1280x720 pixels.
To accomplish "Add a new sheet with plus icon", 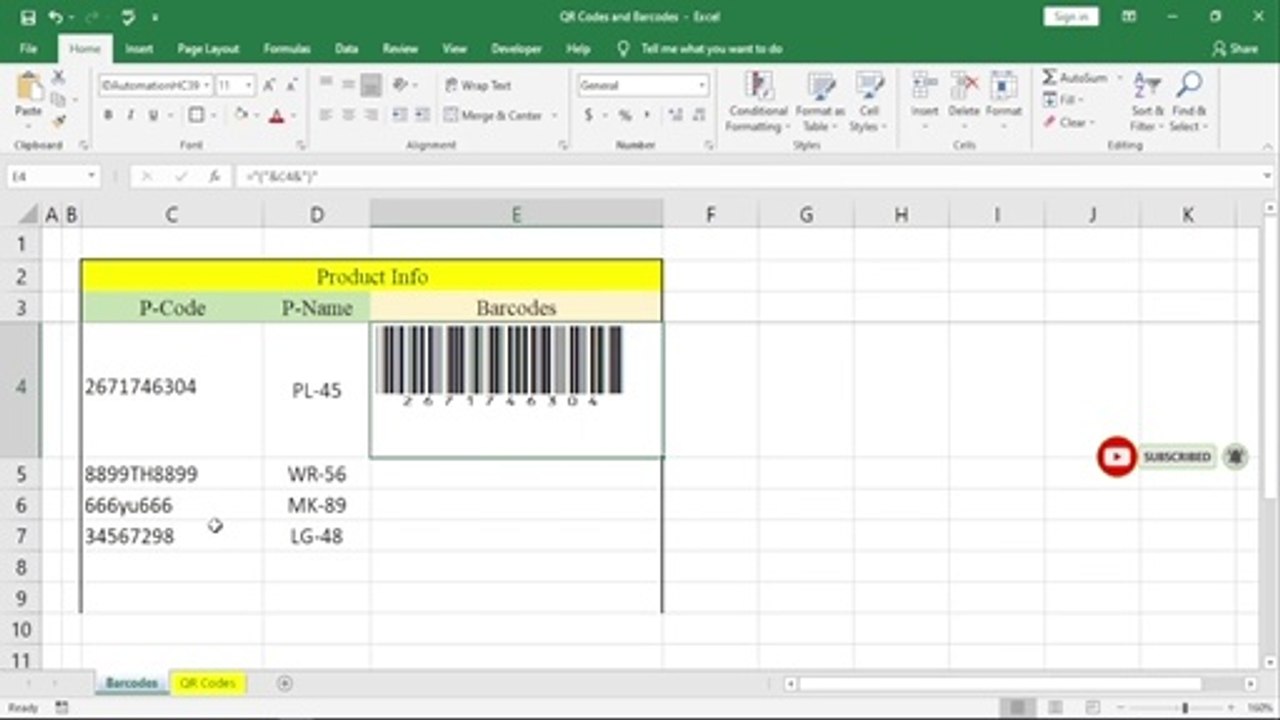I will pos(285,683).
